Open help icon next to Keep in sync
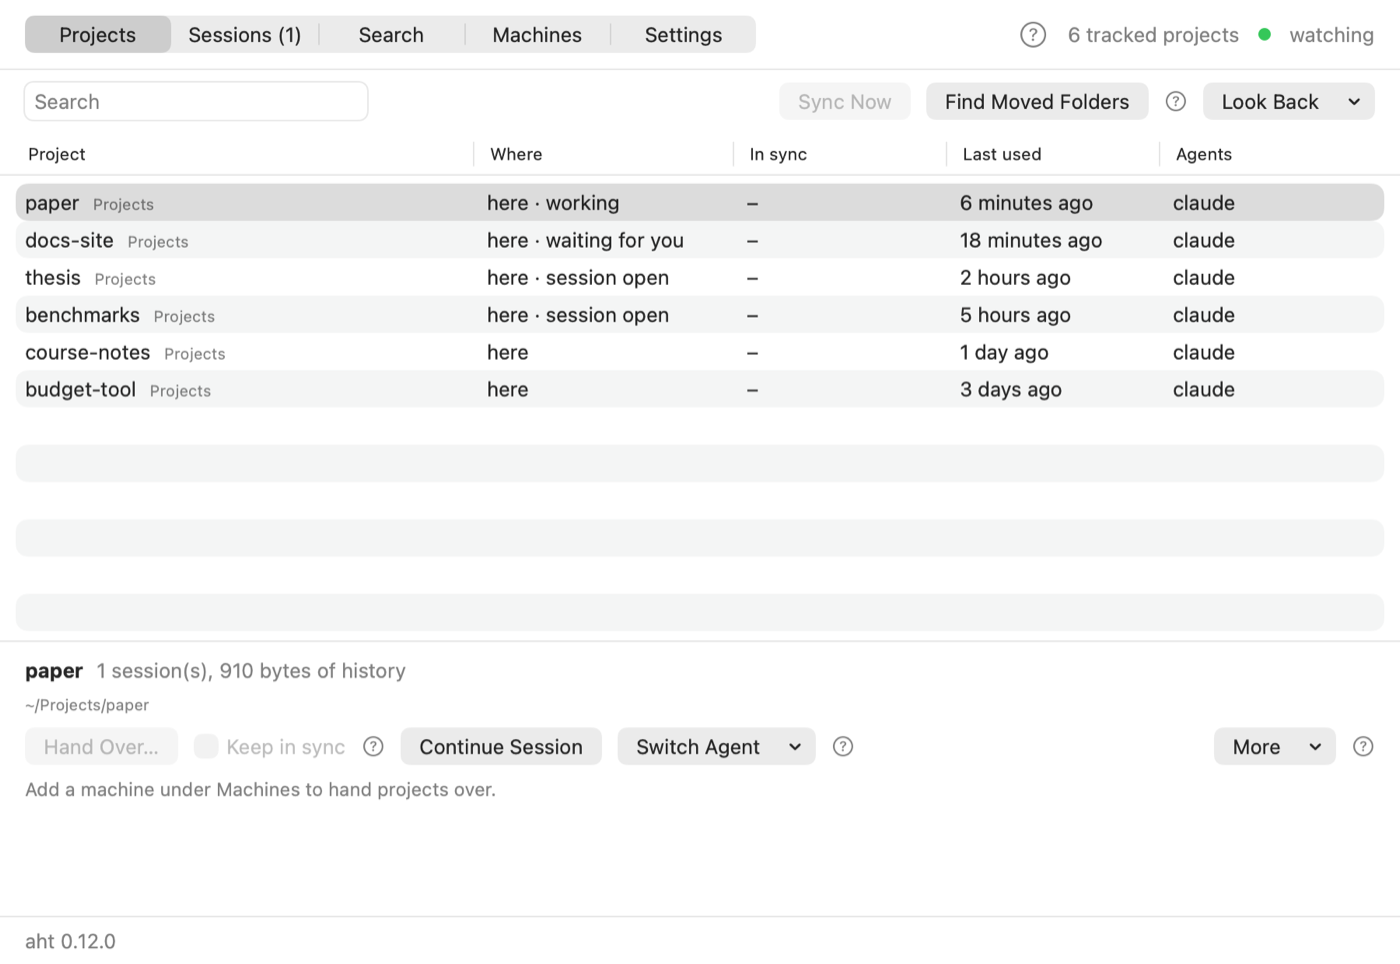Viewport: 1400px width, 964px height. (x=373, y=746)
